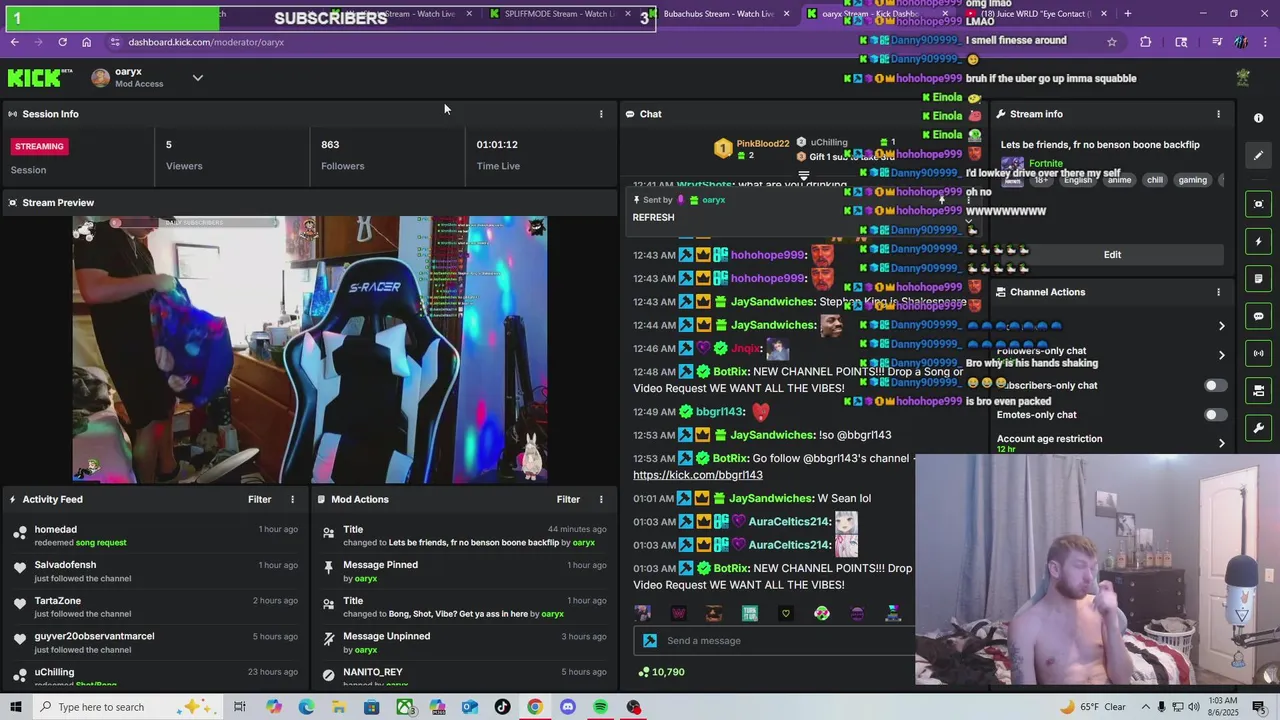Image resolution: width=1280 pixels, height=720 pixels.
Task: Click the moderator hammer icon in chat input
Action: [650, 641]
